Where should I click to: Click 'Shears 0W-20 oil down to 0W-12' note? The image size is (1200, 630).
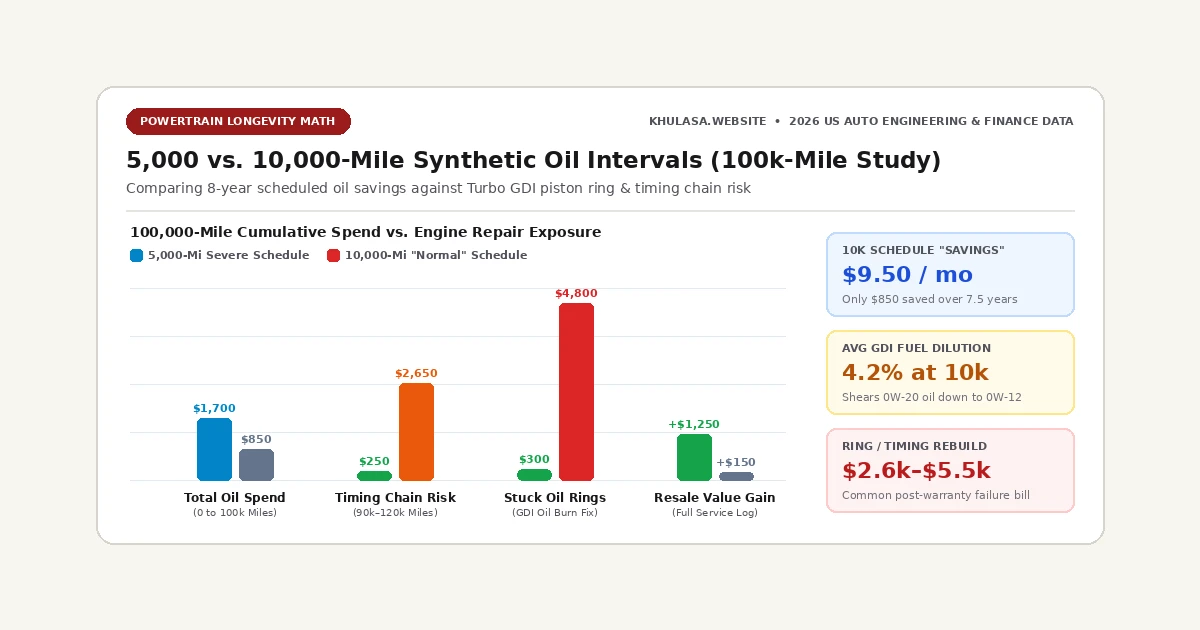point(931,397)
